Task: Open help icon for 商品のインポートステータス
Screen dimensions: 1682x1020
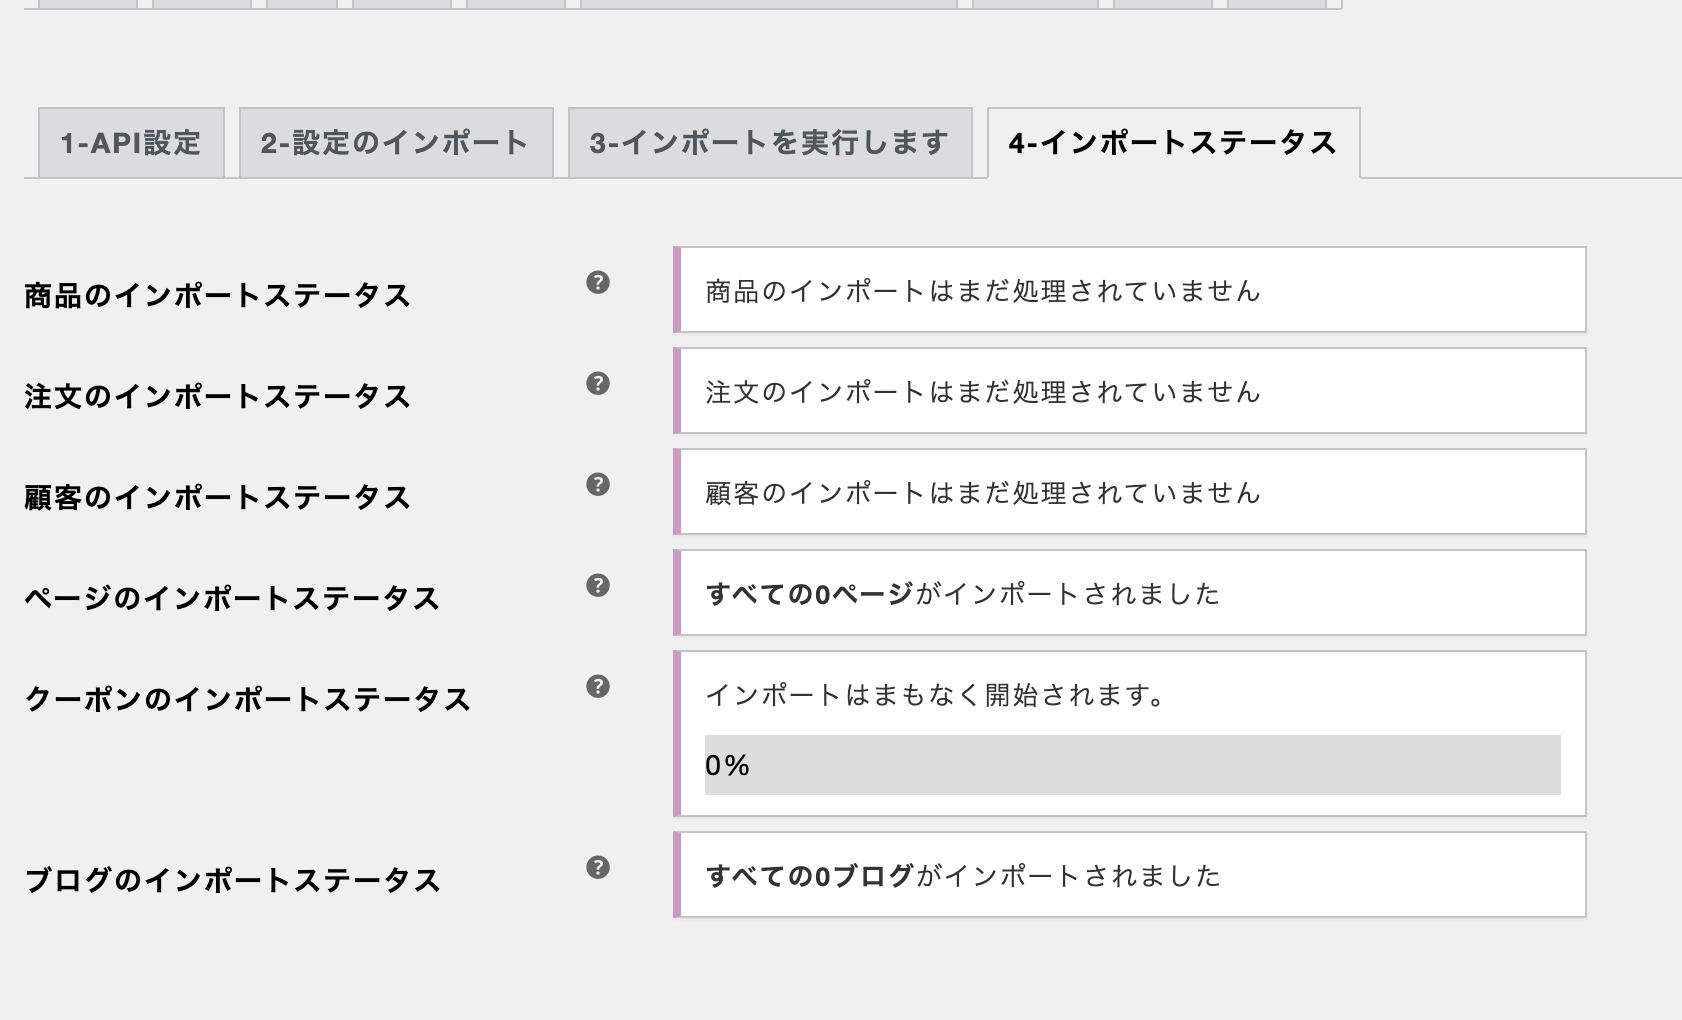Action: pos(598,282)
